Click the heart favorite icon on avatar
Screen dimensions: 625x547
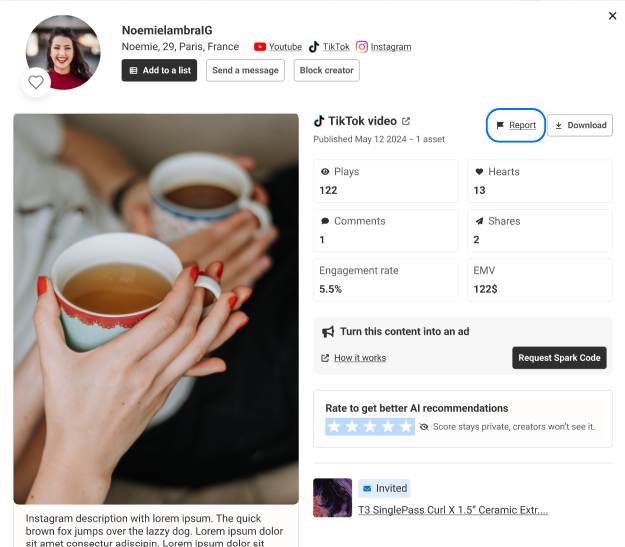tap(36, 82)
